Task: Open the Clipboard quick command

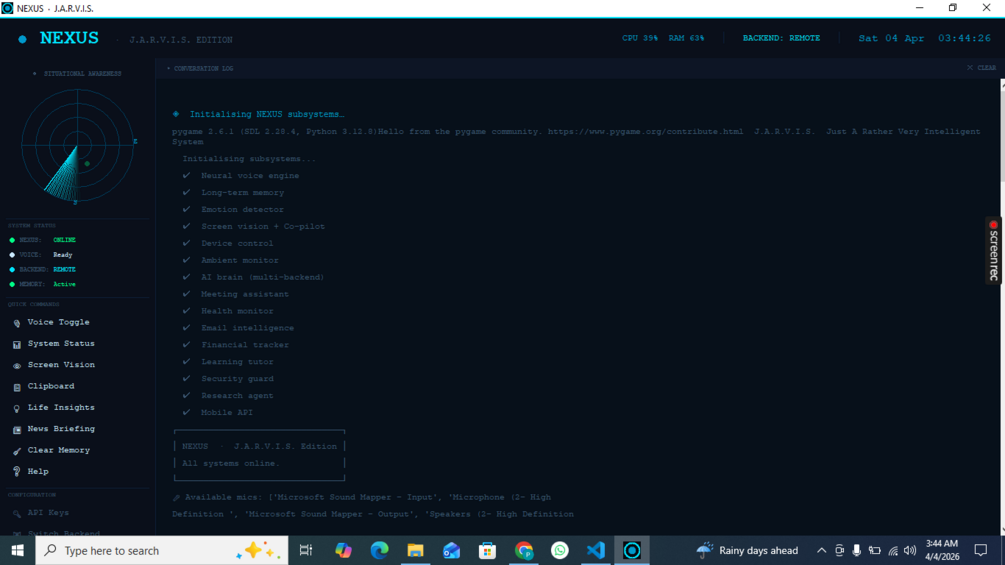Action: [51, 386]
